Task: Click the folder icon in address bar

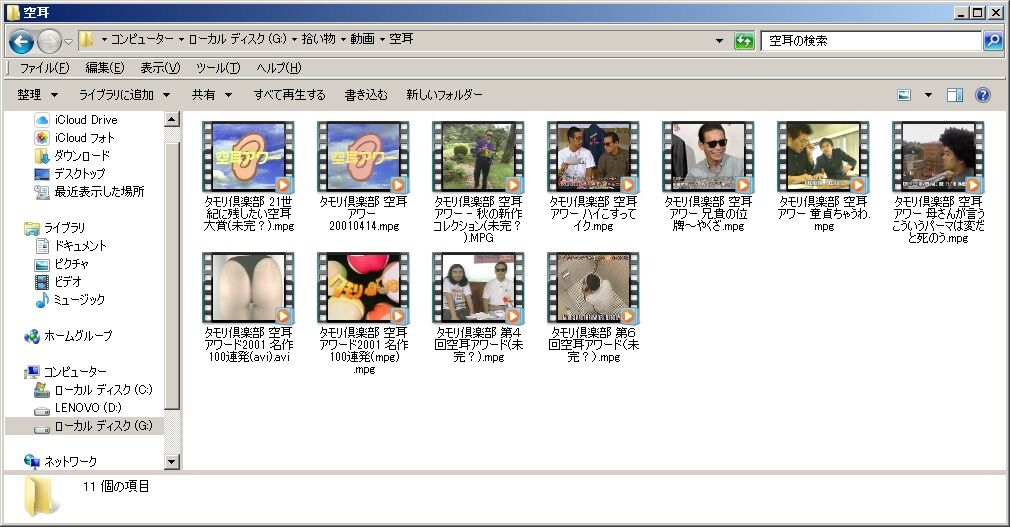Action: pyautogui.click(x=88, y=40)
